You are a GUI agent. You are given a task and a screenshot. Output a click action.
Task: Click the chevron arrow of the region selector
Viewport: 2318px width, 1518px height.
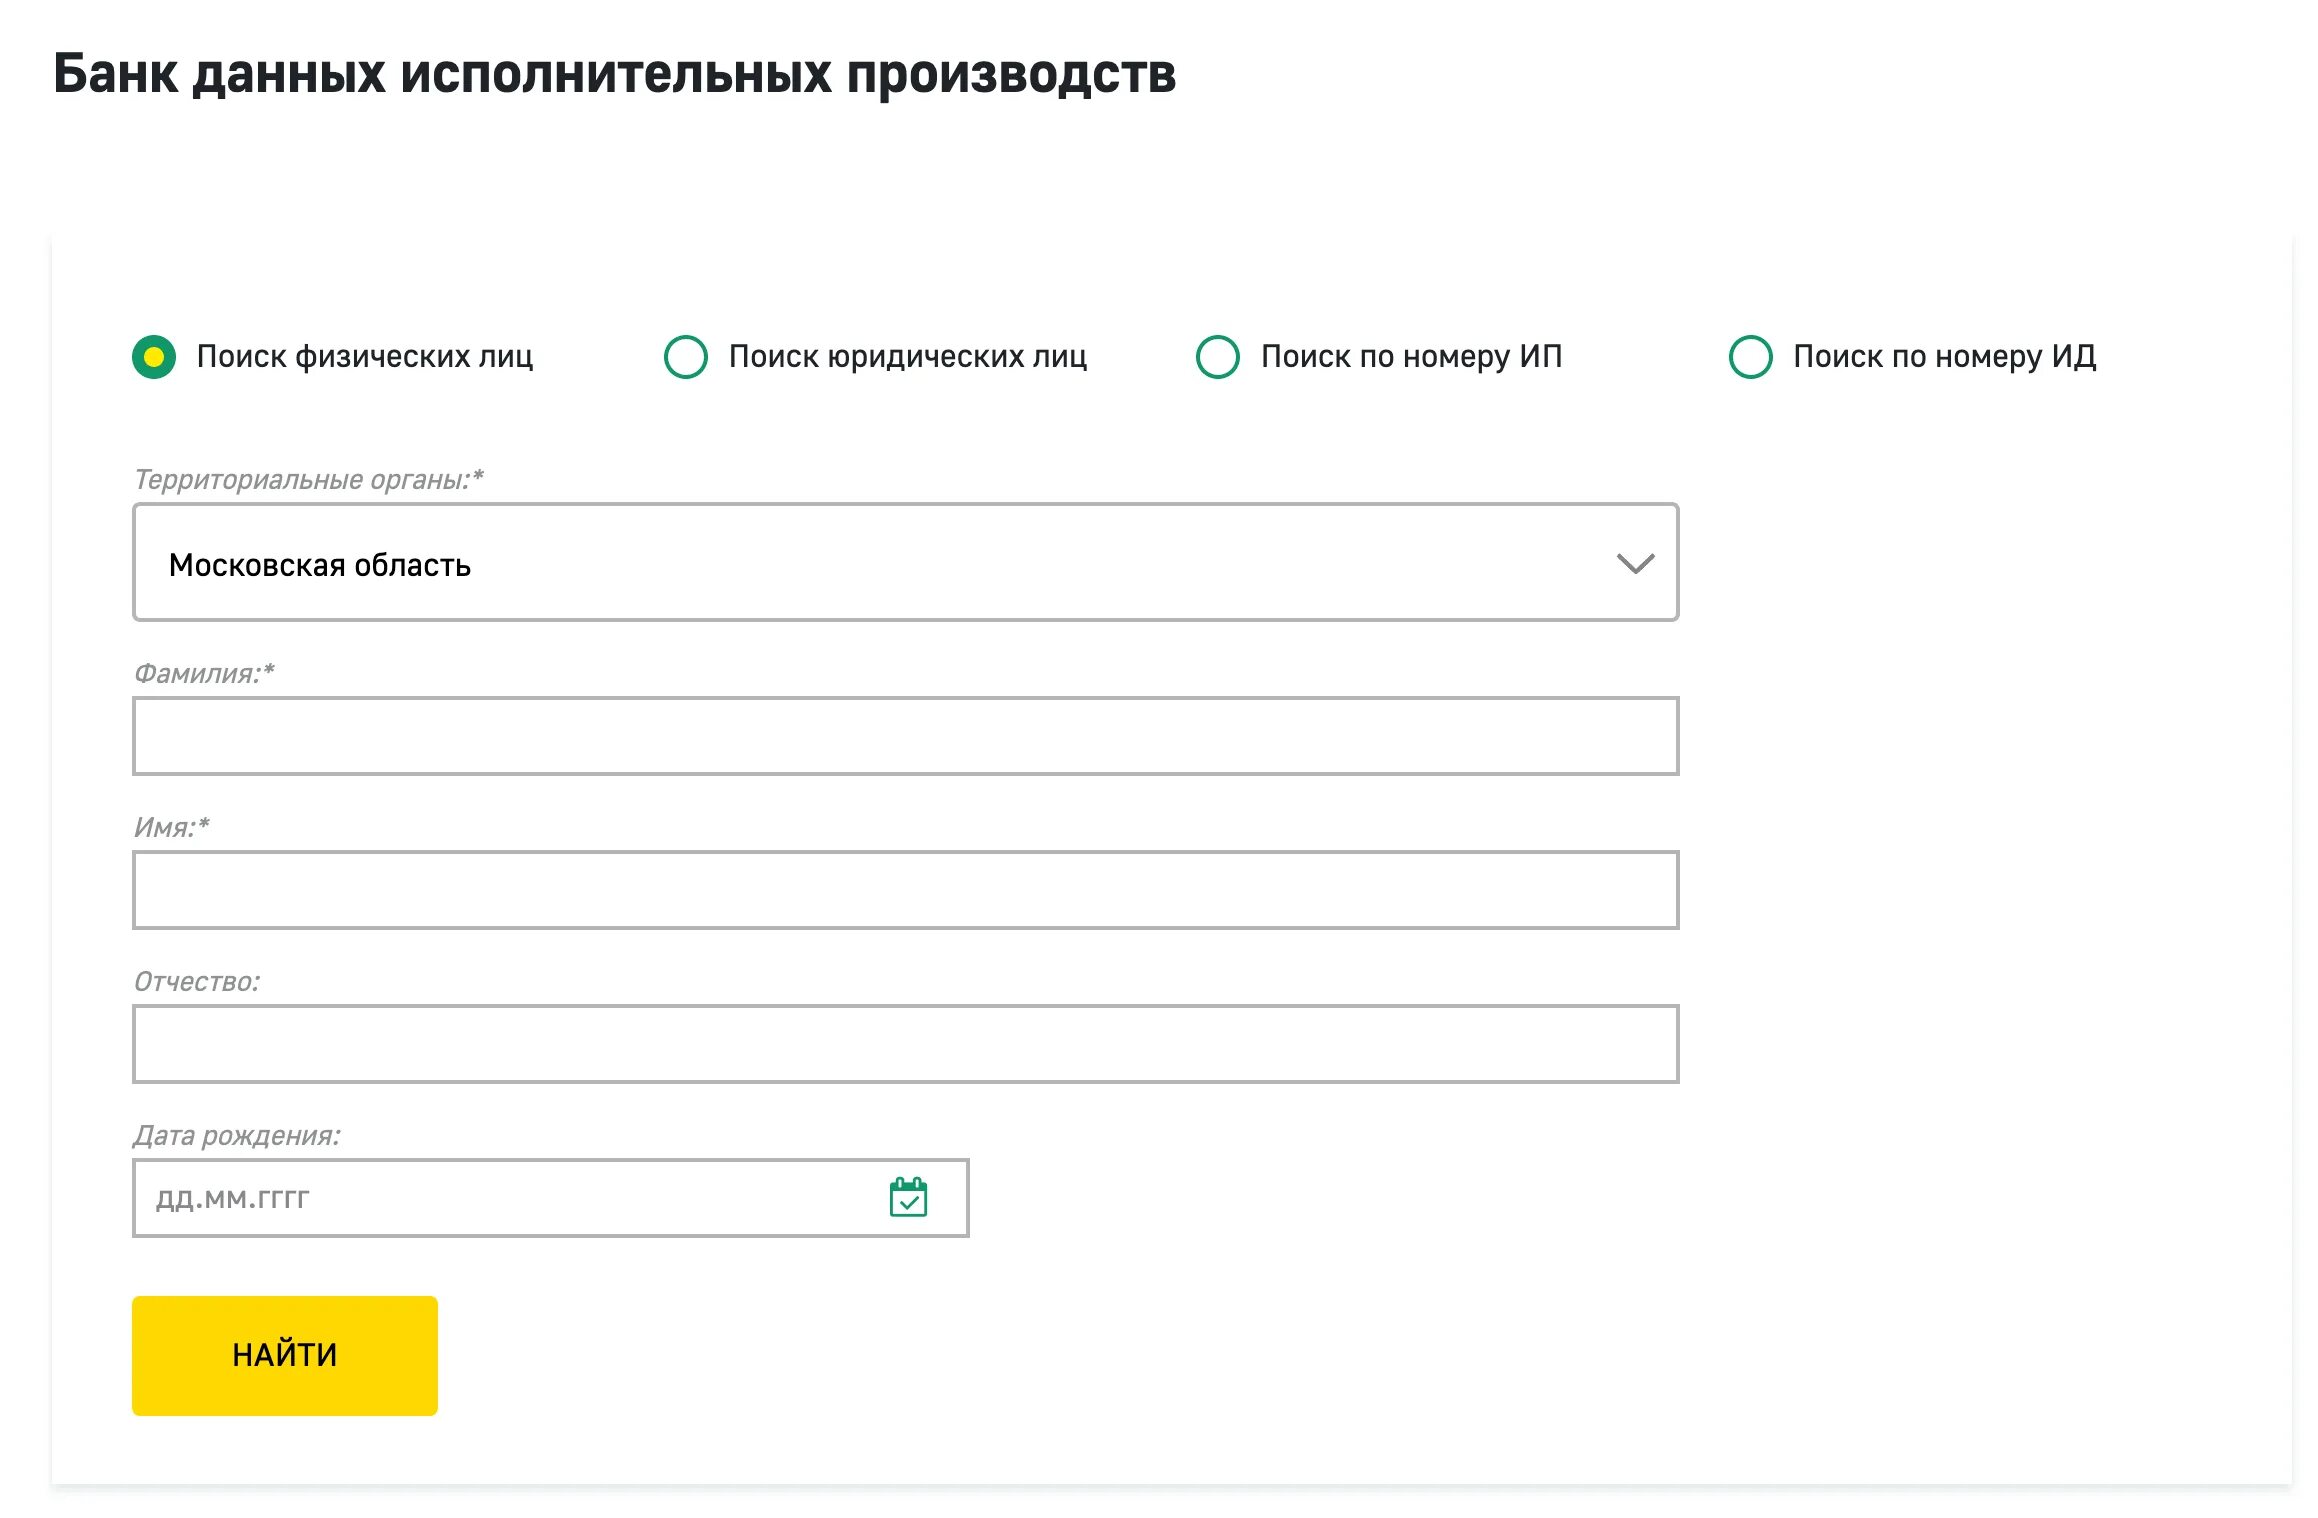1635,564
